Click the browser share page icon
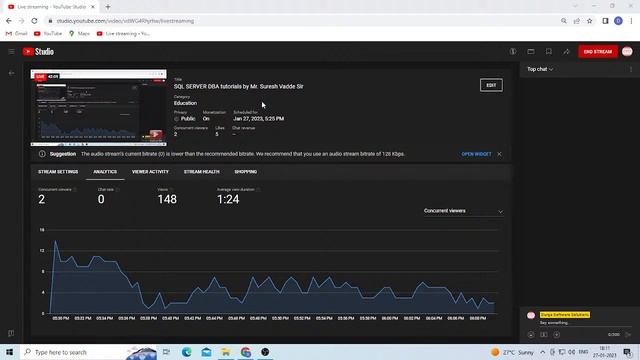 (576, 21)
